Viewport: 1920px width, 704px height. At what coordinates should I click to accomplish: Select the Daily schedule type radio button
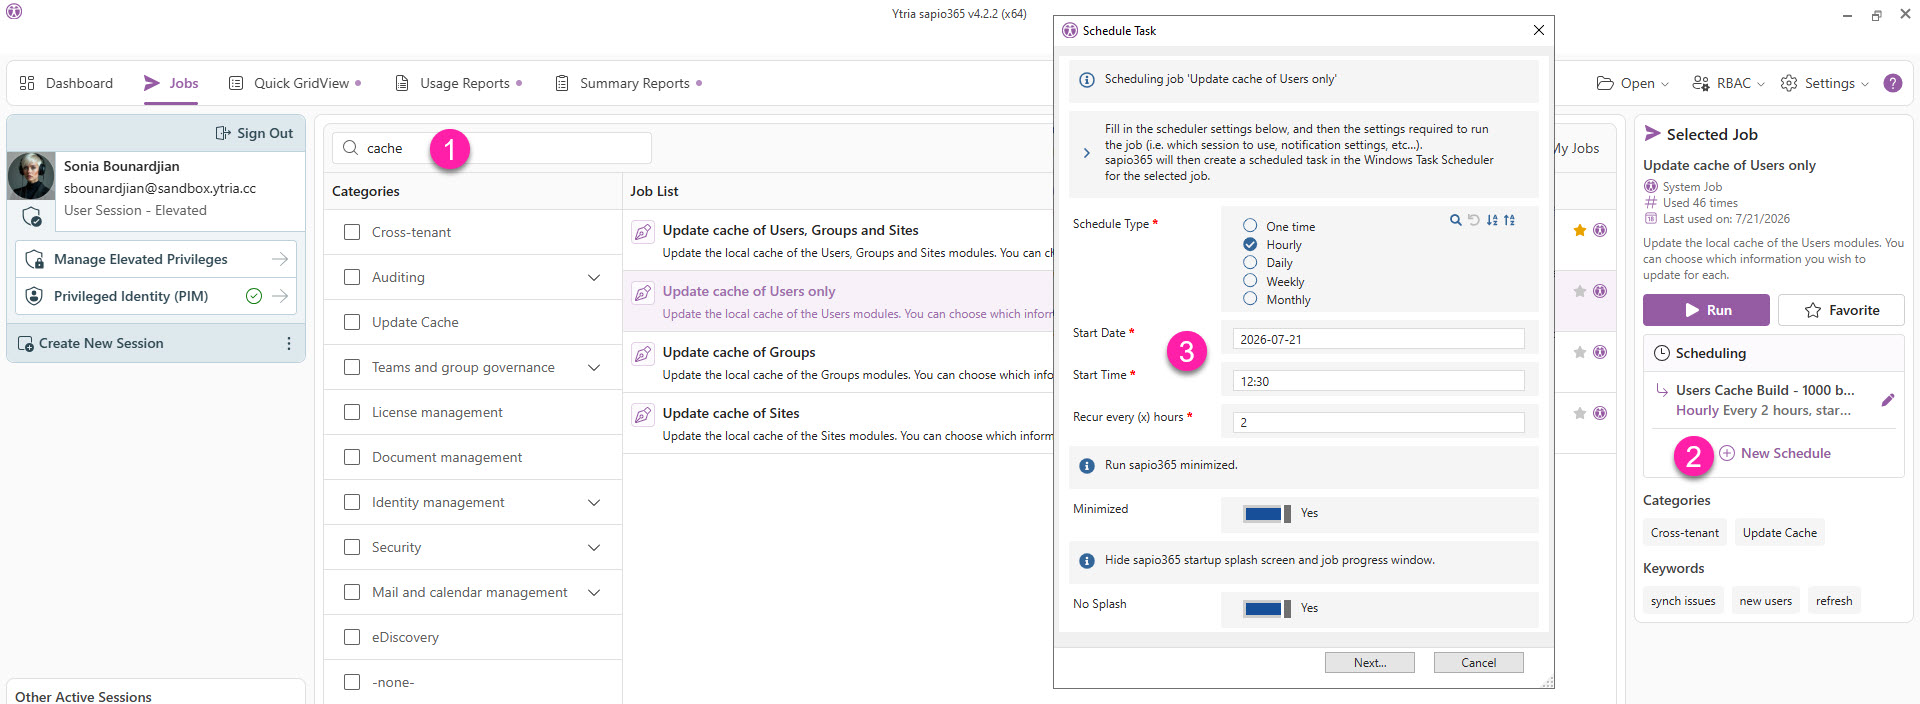[1250, 262]
